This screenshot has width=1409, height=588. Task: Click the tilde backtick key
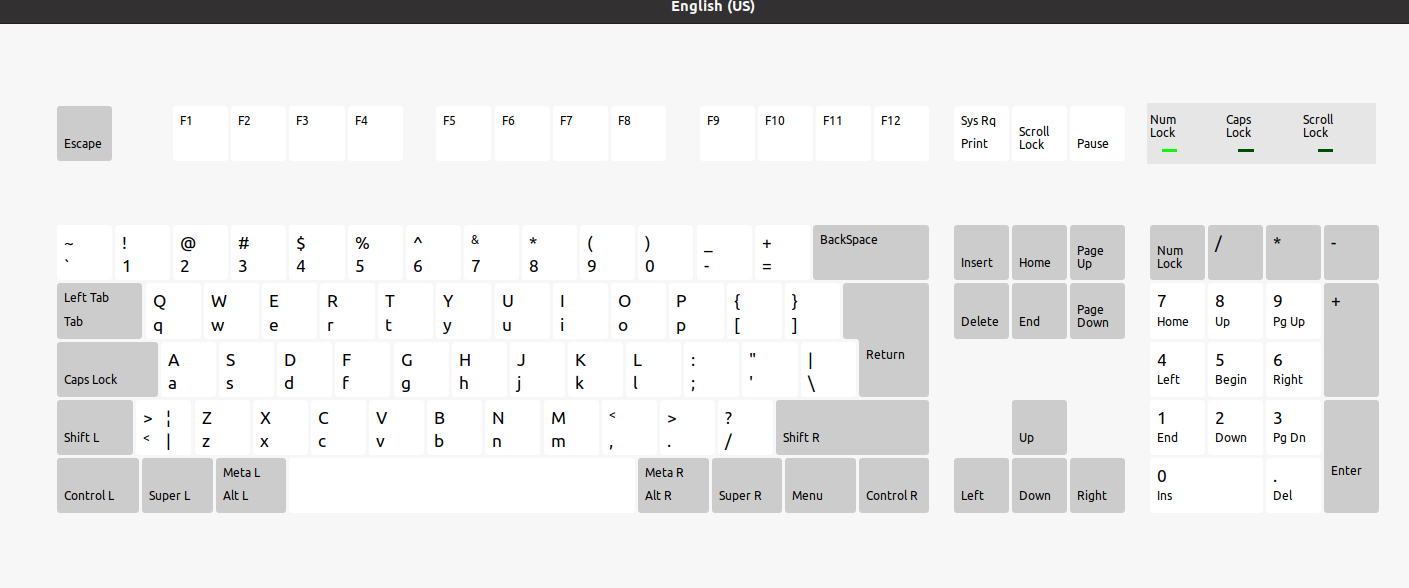click(x=84, y=252)
